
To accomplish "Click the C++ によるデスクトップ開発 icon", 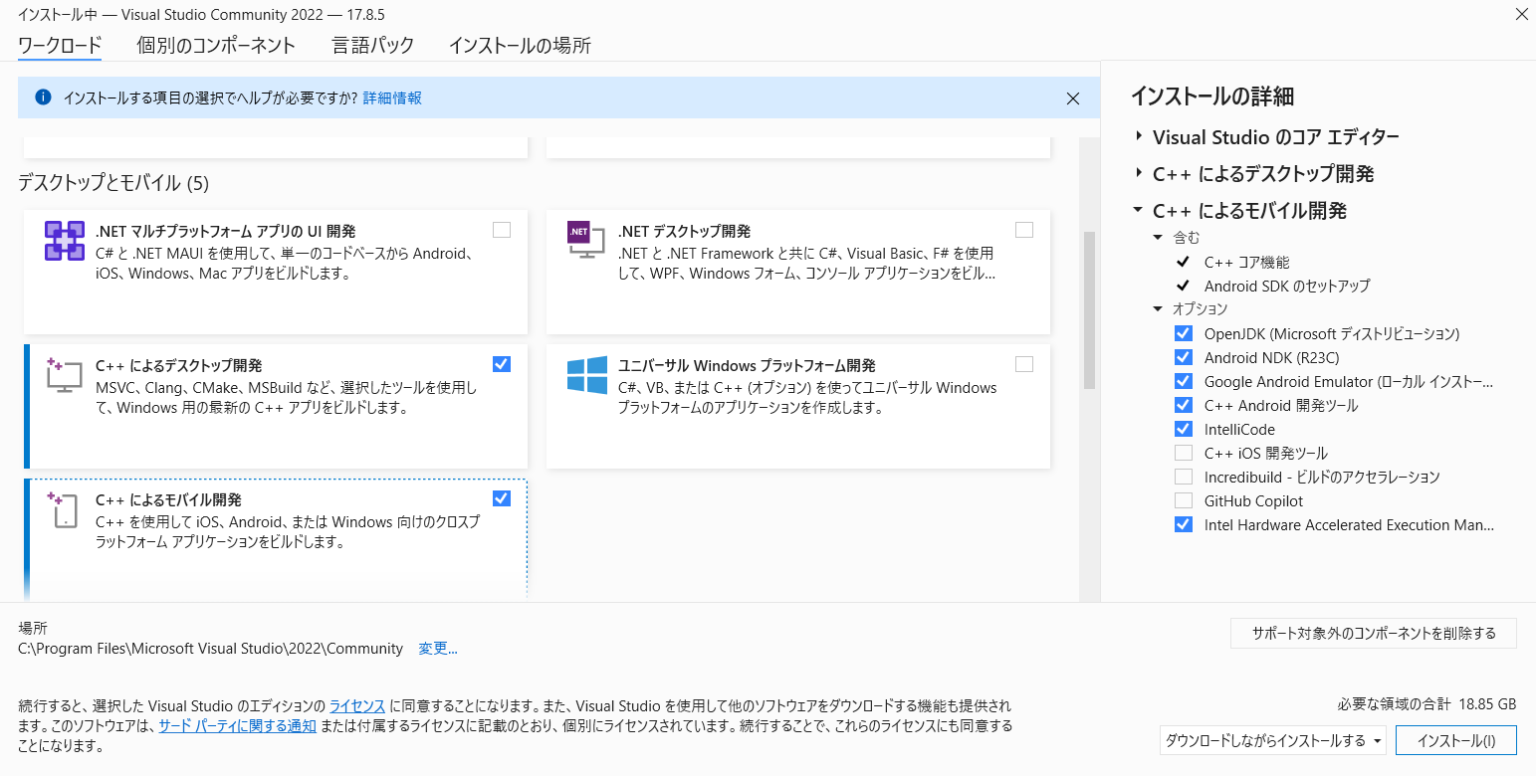I will point(64,375).
